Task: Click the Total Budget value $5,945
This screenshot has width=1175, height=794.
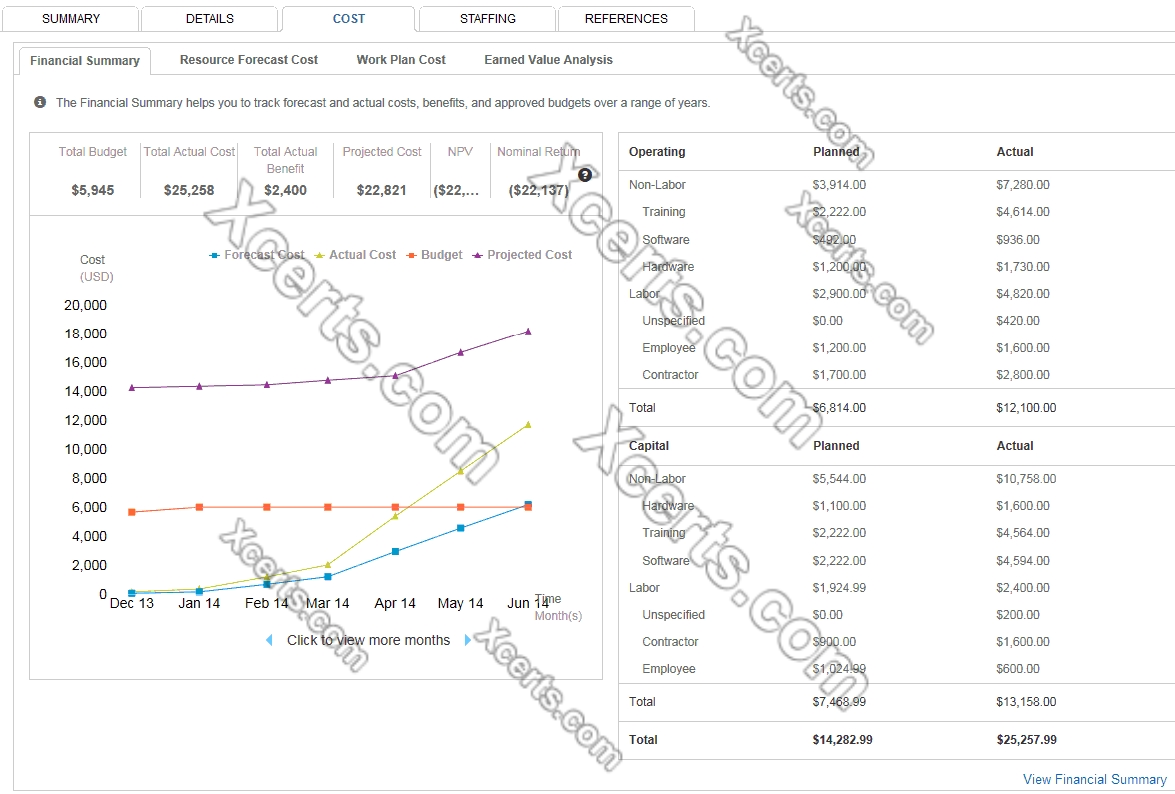Action: pyautogui.click(x=93, y=190)
